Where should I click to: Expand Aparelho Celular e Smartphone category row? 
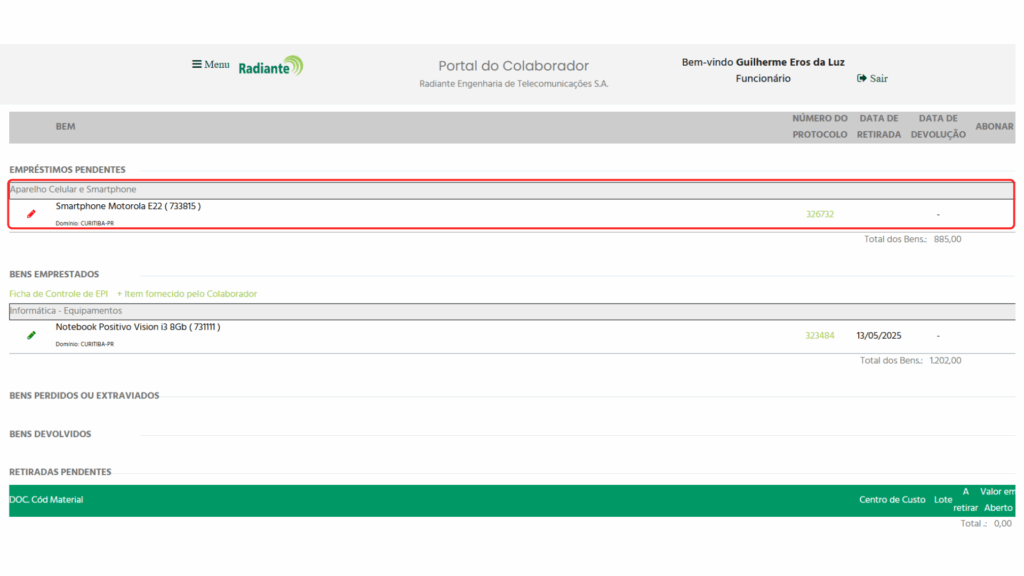pyautogui.click(x=73, y=189)
